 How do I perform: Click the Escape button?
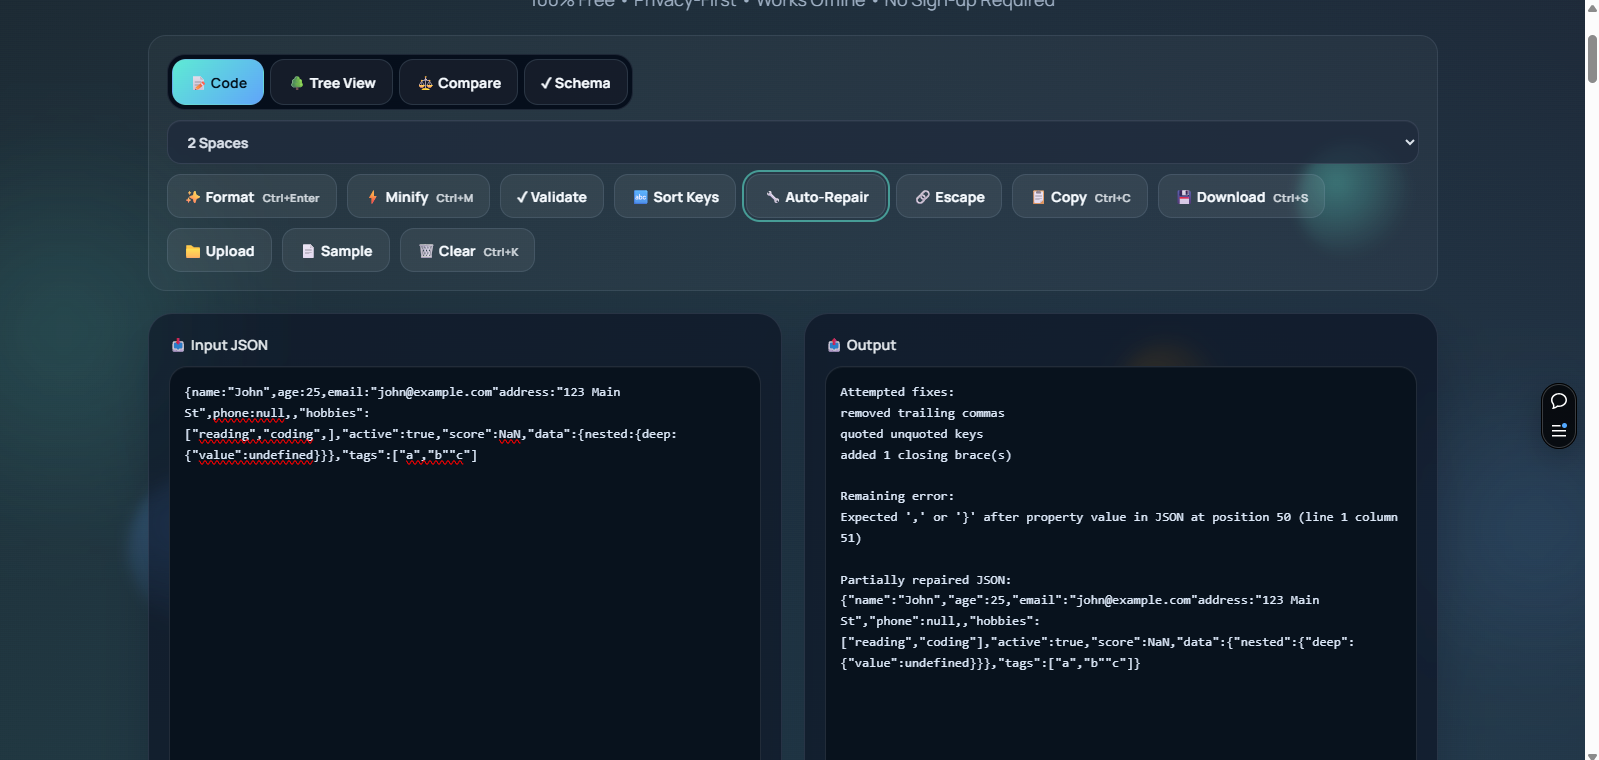point(949,197)
